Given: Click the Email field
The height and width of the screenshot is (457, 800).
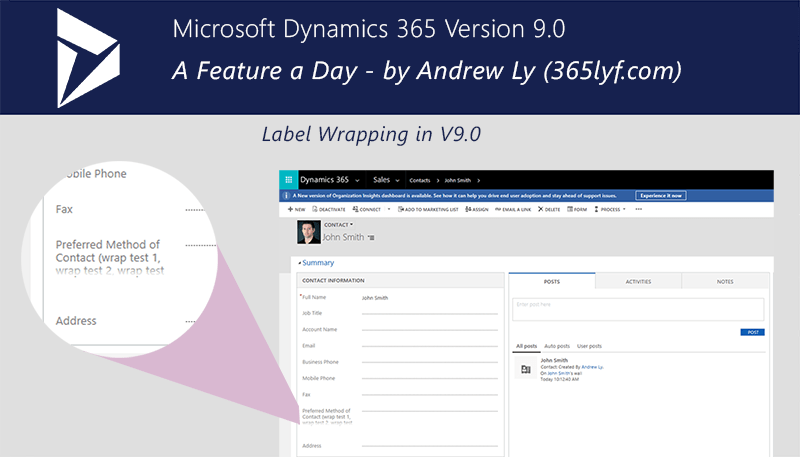Looking at the screenshot, I should 430,346.
